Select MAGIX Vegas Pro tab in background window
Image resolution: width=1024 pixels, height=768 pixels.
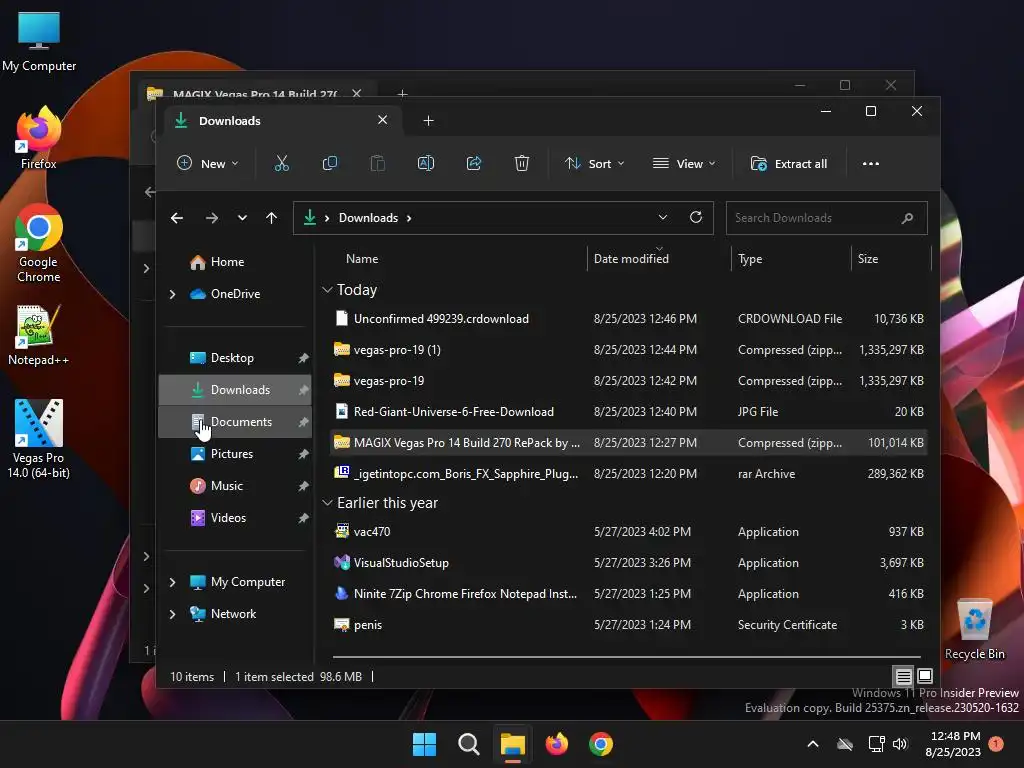point(255,93)
